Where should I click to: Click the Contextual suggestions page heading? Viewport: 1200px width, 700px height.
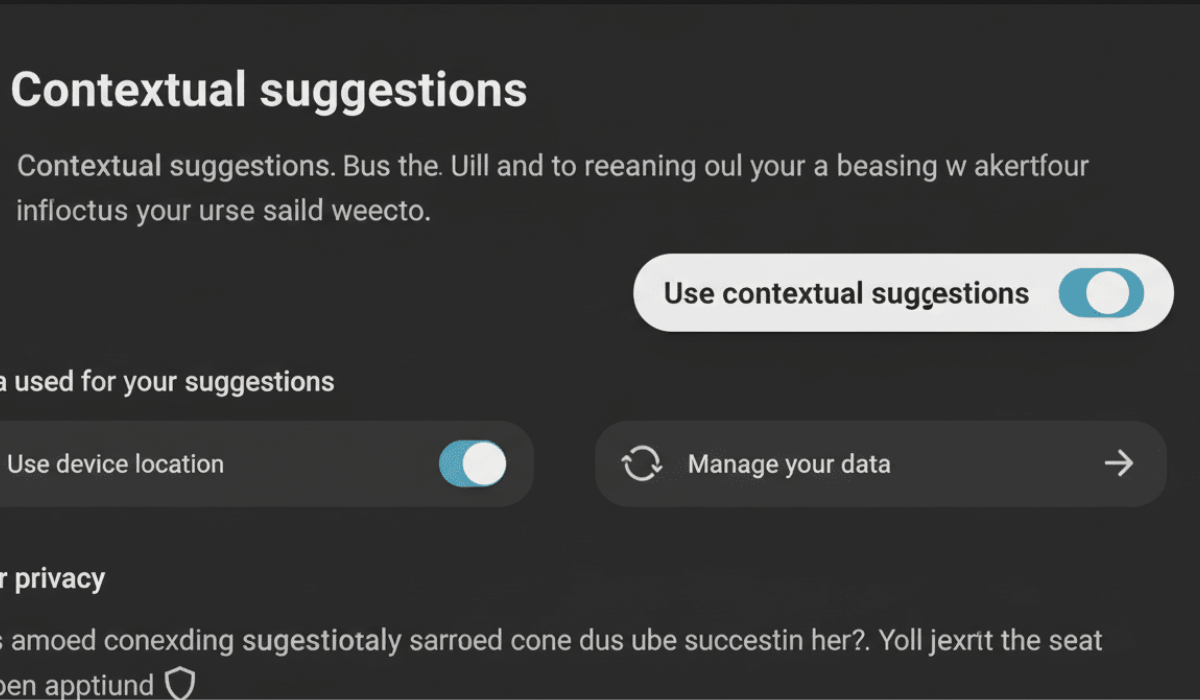click(x=268, y=91)
